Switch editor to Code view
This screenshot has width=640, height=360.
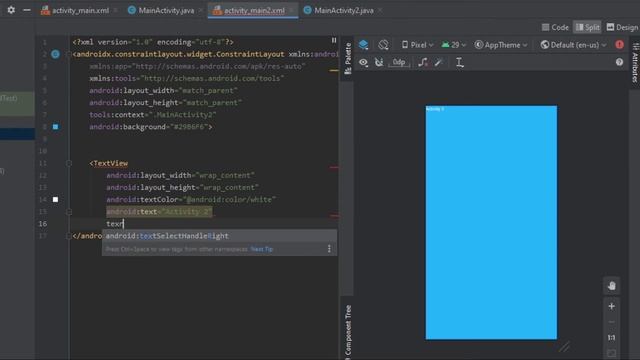(555, 27)
